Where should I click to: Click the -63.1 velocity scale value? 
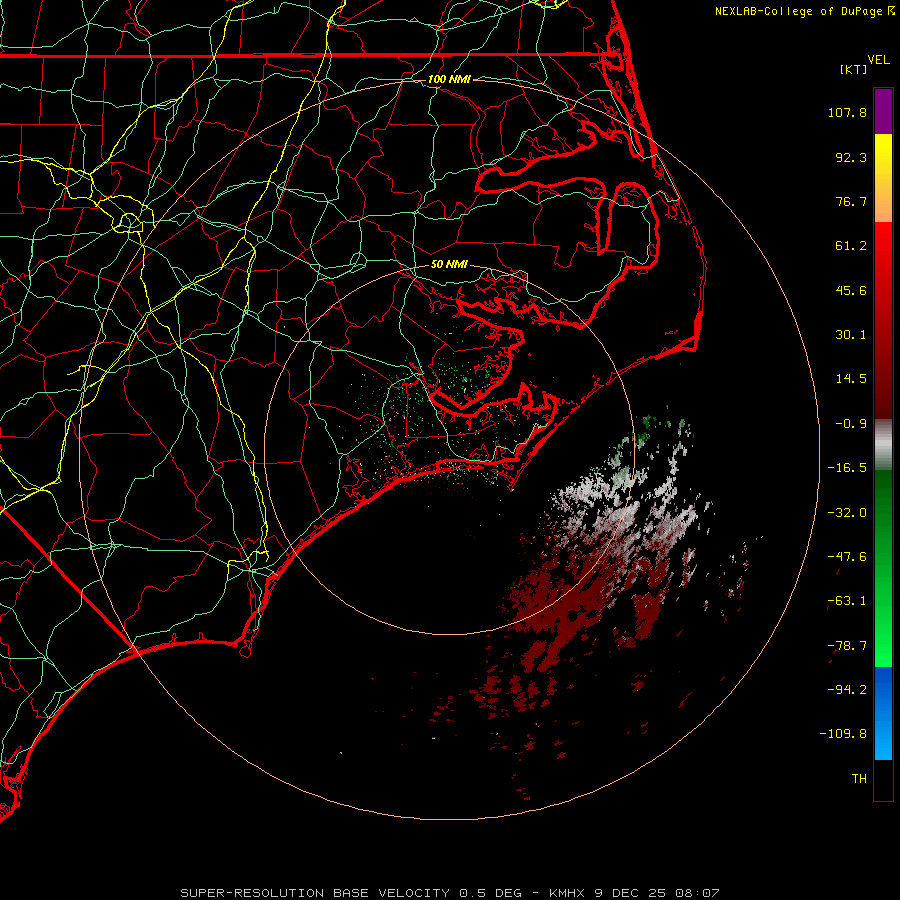point(847,601)
